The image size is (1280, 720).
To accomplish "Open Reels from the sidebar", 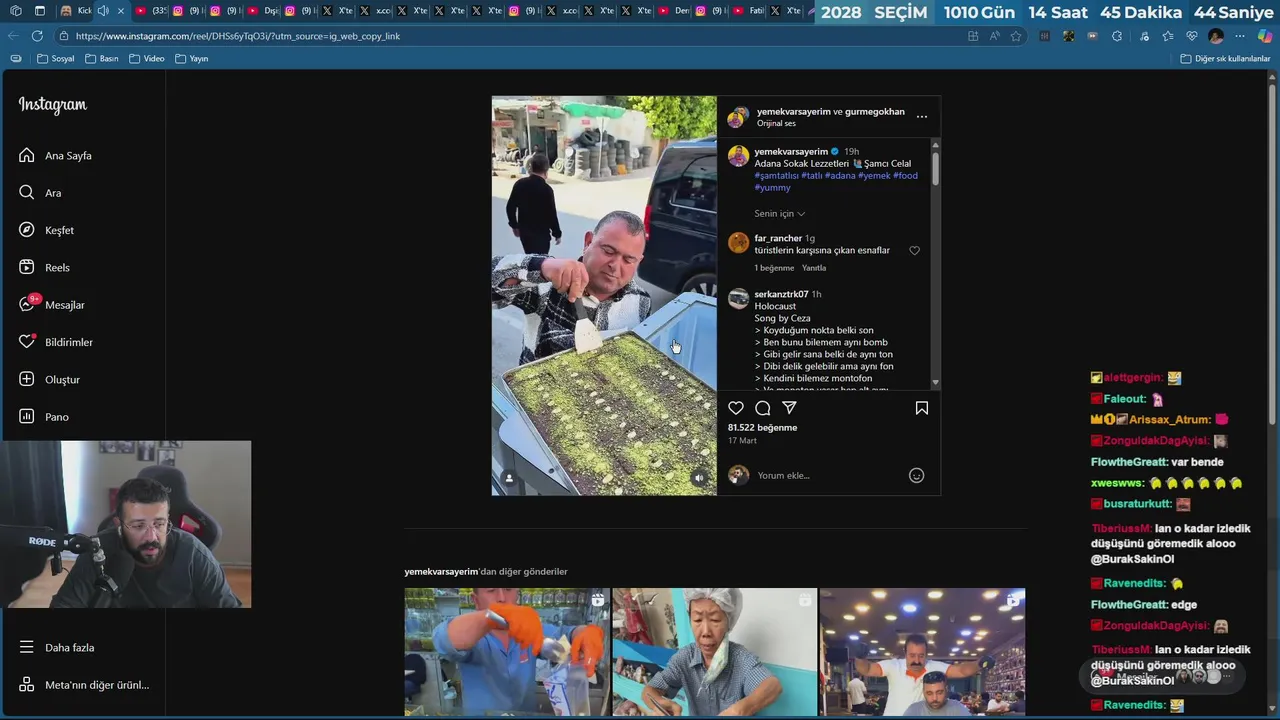I will tap(44, 268).
